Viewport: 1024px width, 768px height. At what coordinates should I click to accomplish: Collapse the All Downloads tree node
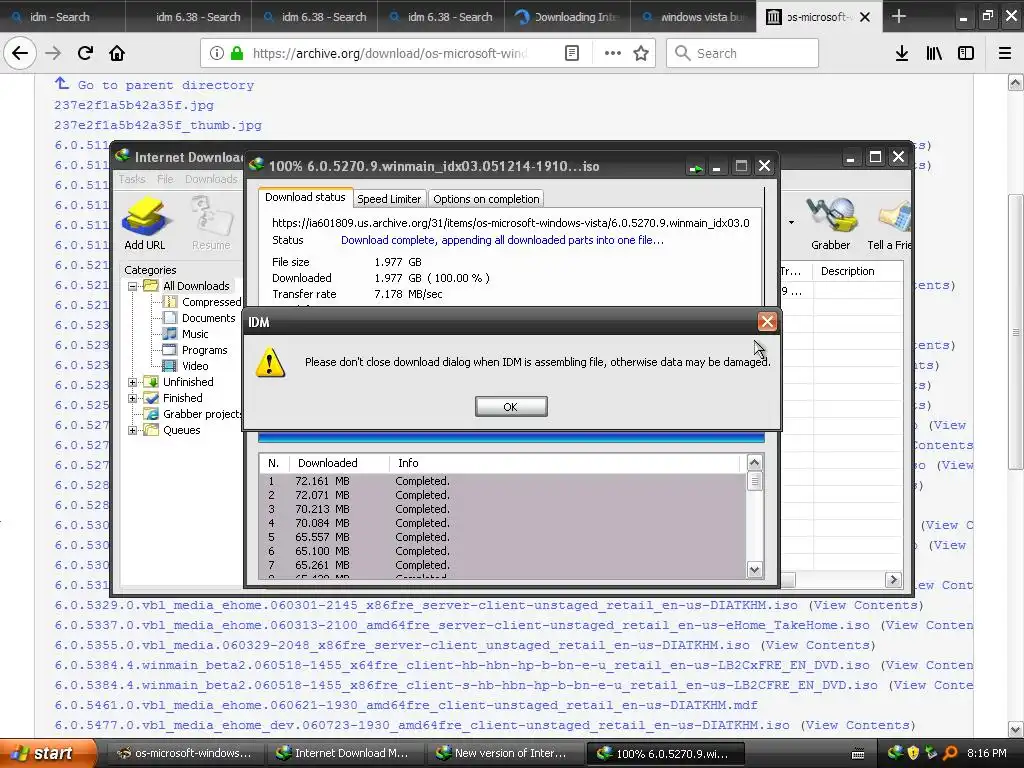coord(133,286)
